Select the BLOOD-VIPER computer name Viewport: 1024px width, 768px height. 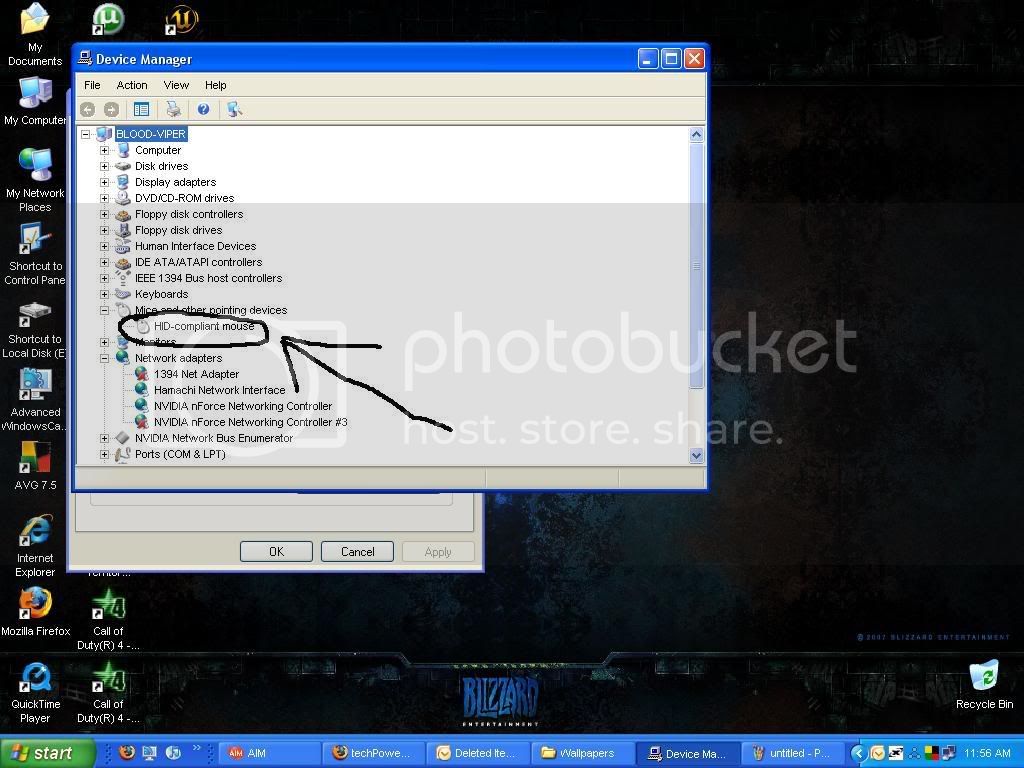pyautogui.click(x=151, y=134)
